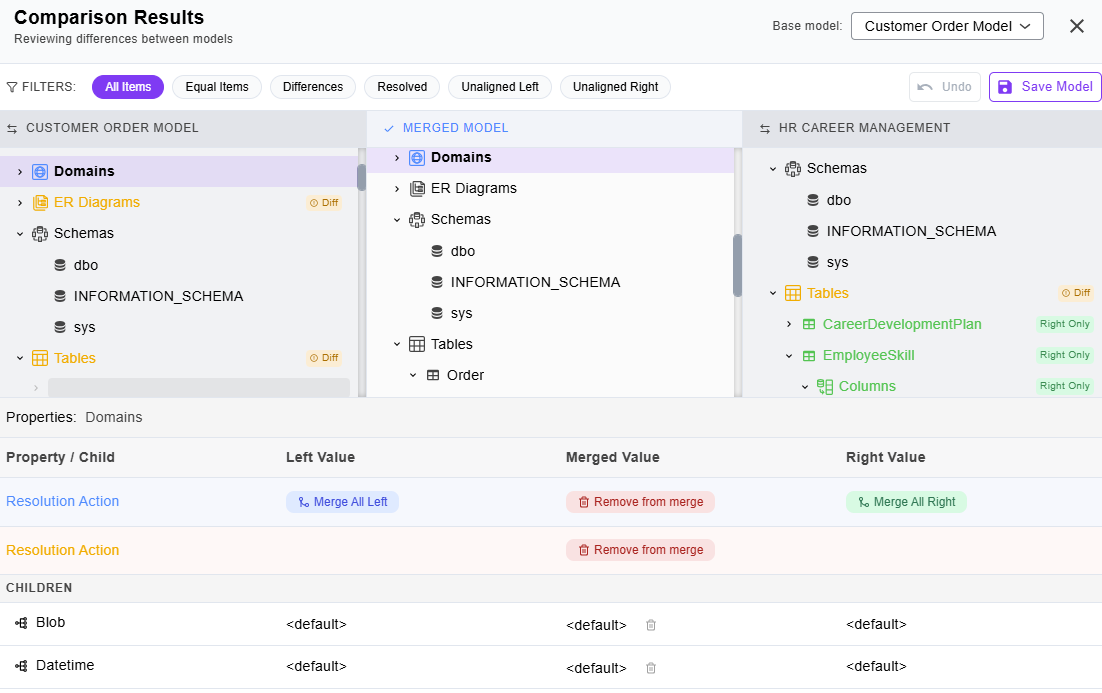The width and height of the screenshot is (1102, 693).
Task: Click the Merged Model panel scrollbar thumb
Action: [737, 265]
